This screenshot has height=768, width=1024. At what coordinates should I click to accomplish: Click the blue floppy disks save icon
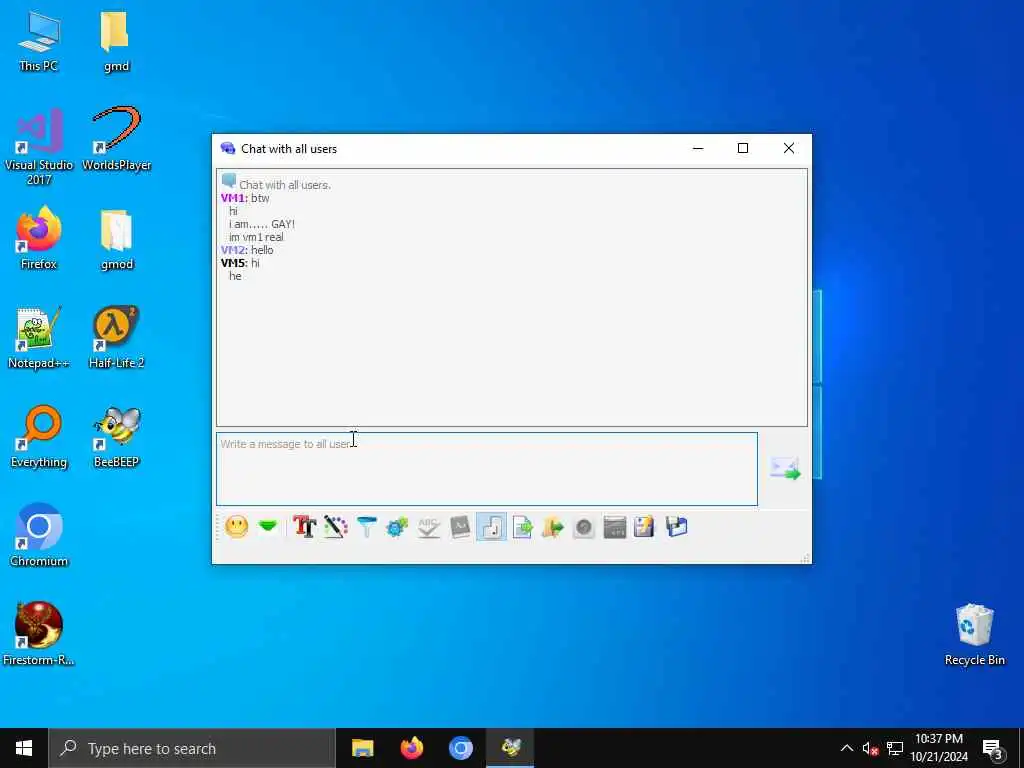coord(677,526)
